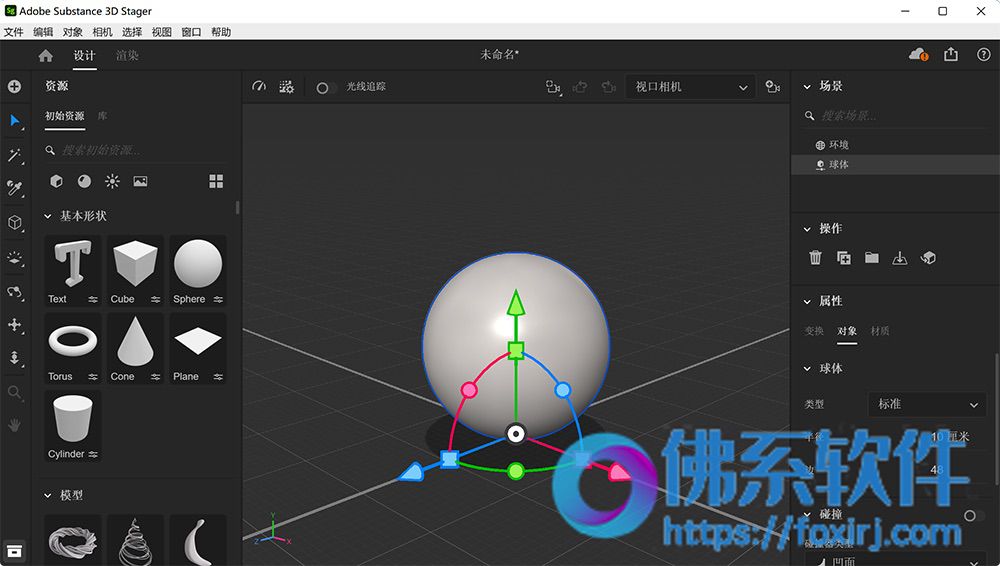The image size is (1000, 566).
Task: Open the 类型 标准 dropdown
Action: click(927, 404)
